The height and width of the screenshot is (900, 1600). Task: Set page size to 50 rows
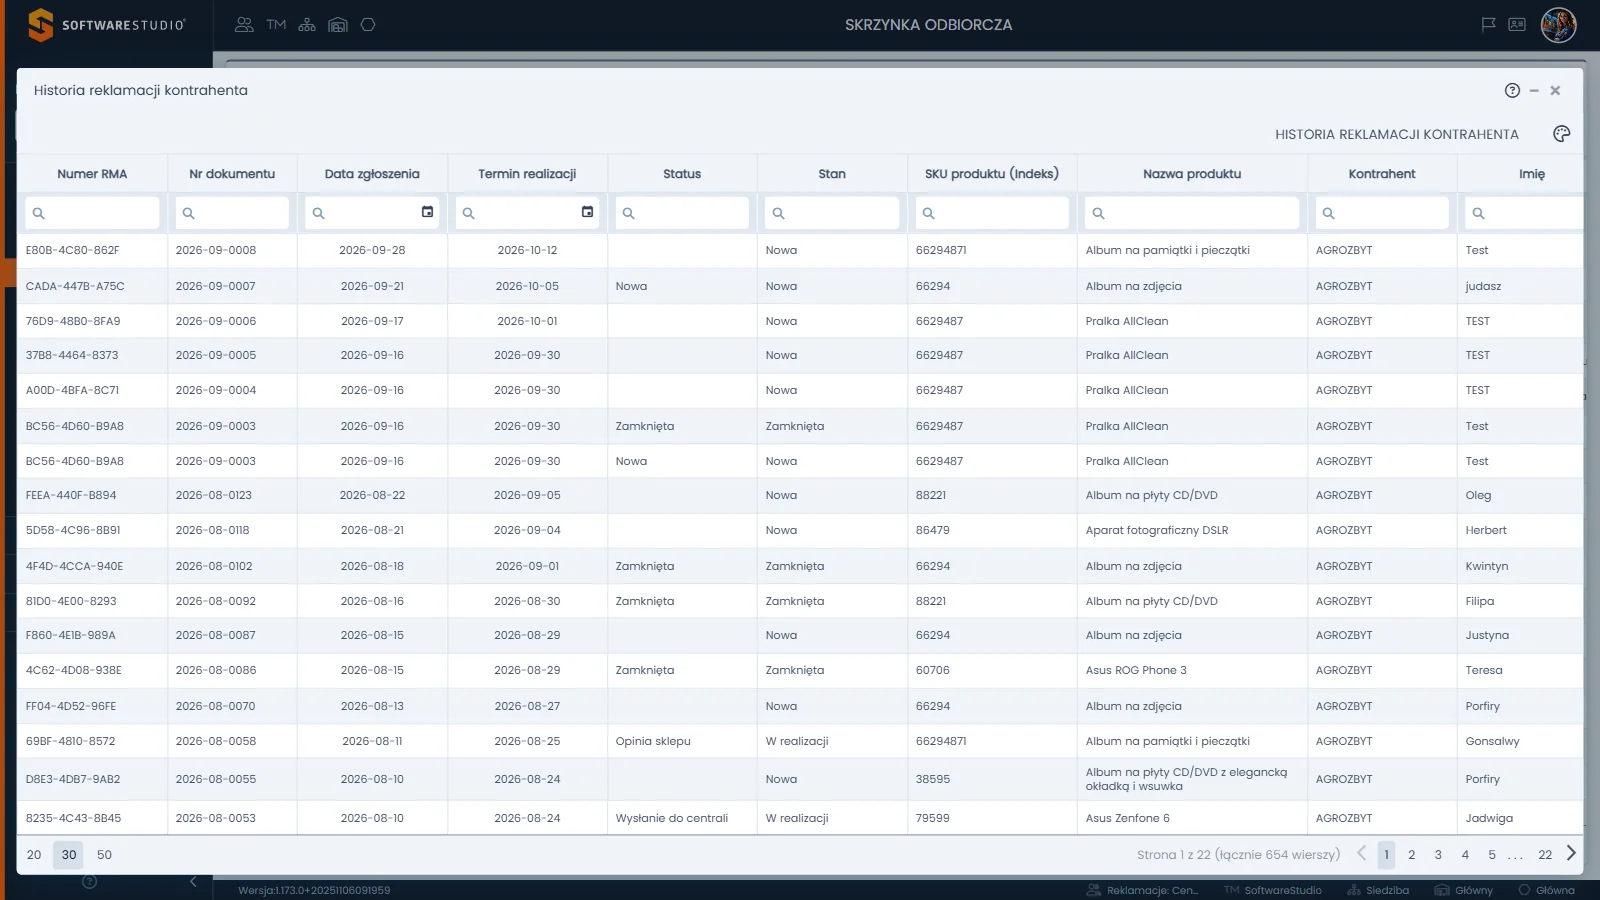(104, 855)
